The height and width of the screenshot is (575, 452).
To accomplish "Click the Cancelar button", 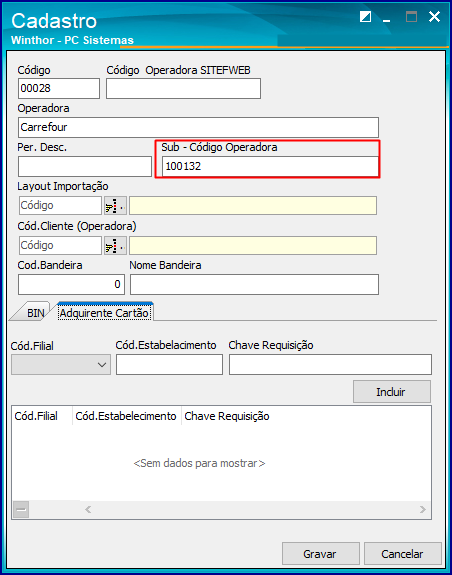I will [x=403, y=554].
